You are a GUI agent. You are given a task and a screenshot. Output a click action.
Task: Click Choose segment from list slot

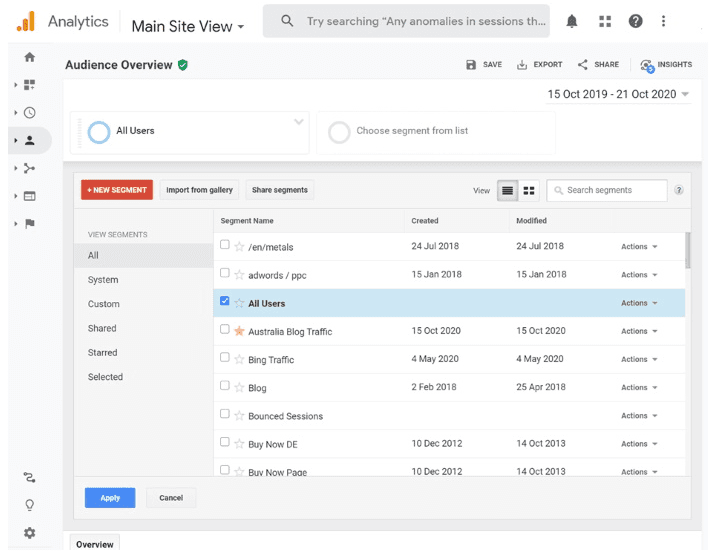pyautogui.click(x=436, y=132)
